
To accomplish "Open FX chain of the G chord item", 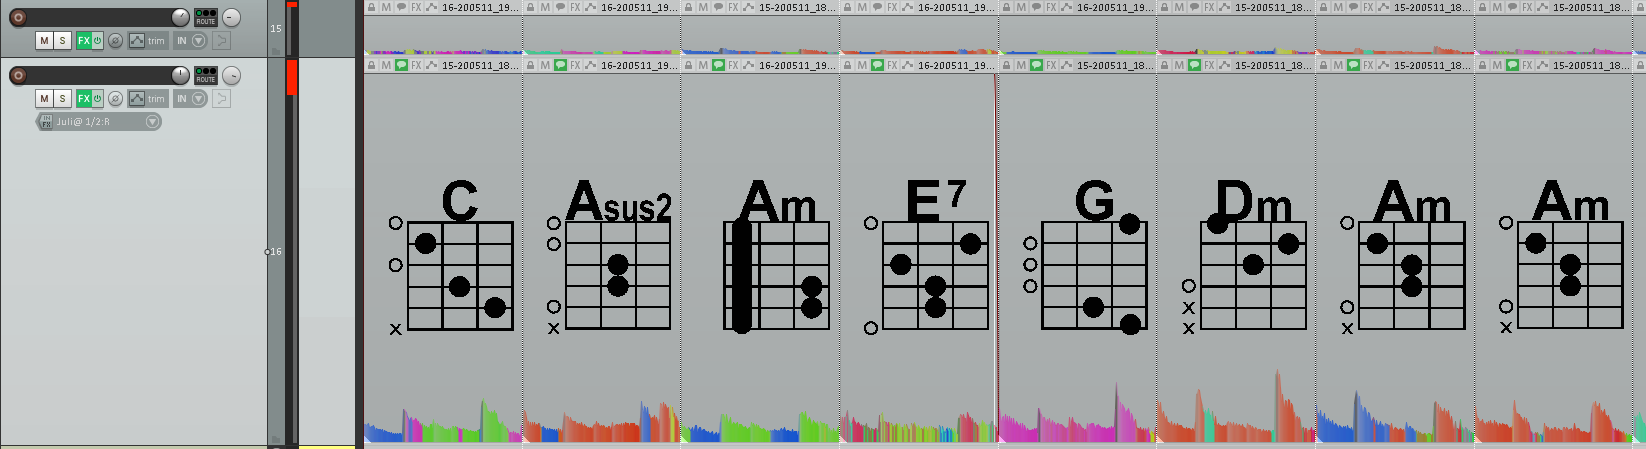I will [x=1051, y=65].
